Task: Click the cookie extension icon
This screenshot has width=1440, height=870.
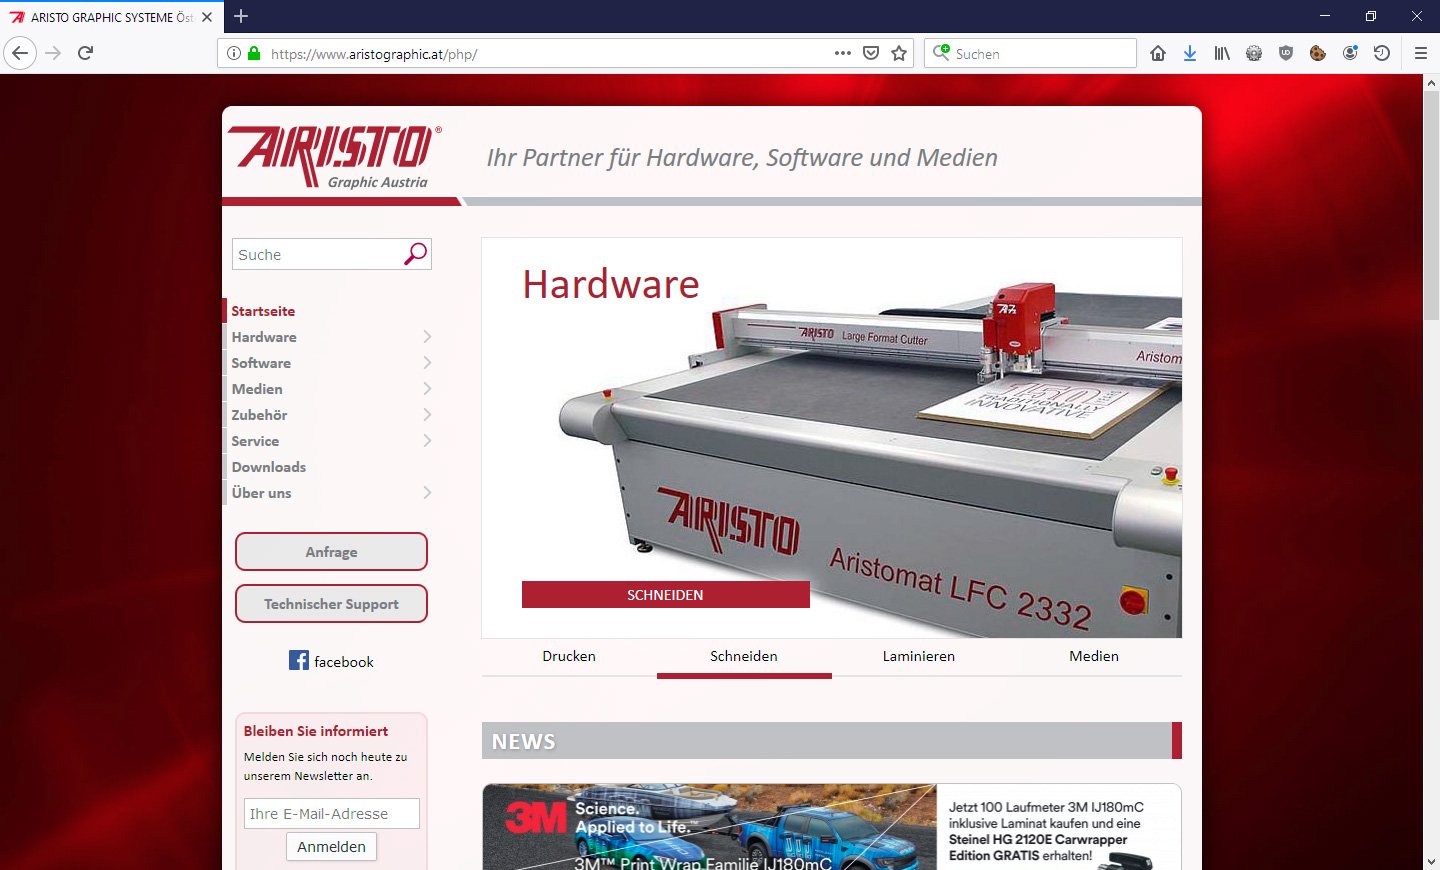Action: click(1318, 53)
